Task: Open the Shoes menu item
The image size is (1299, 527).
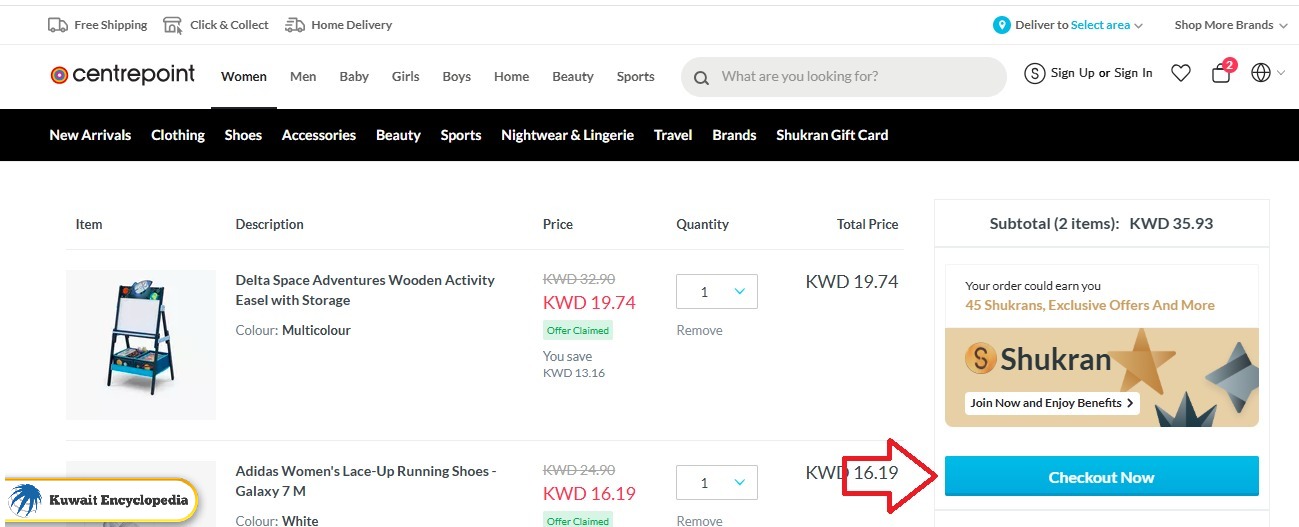Action: (243, 135)
